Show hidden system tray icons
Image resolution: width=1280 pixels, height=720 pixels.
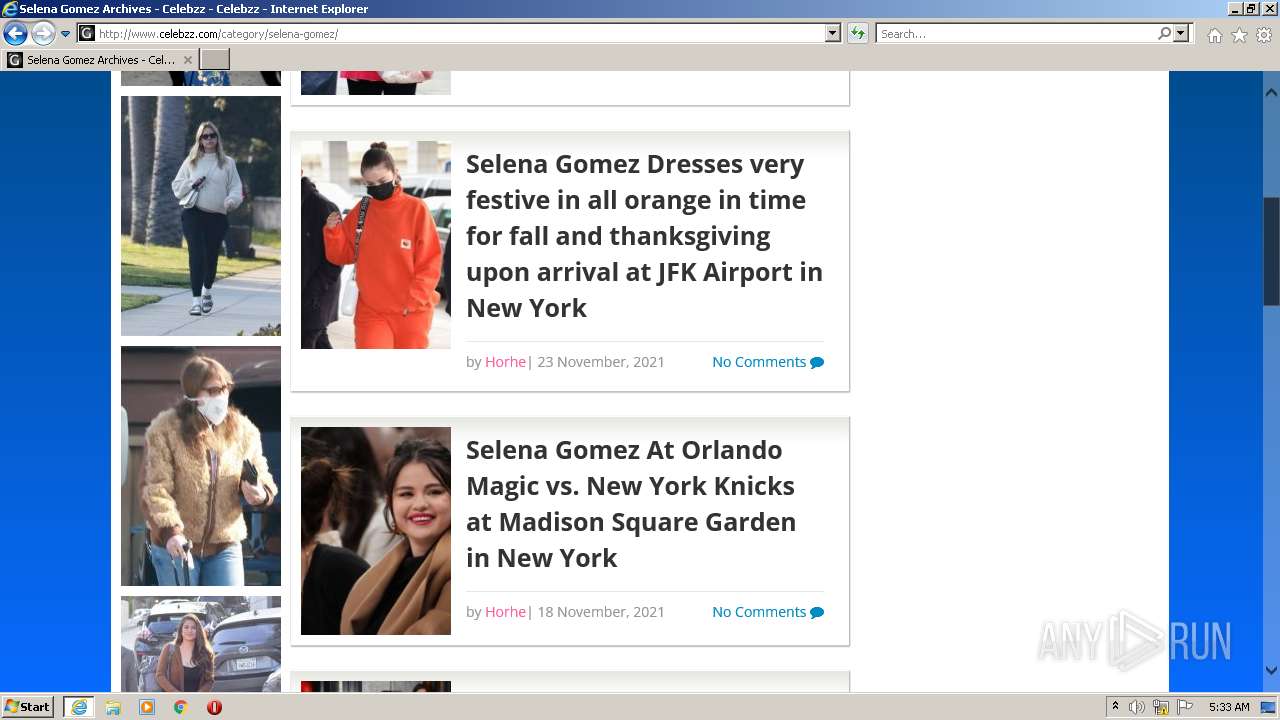point(1116,707)
